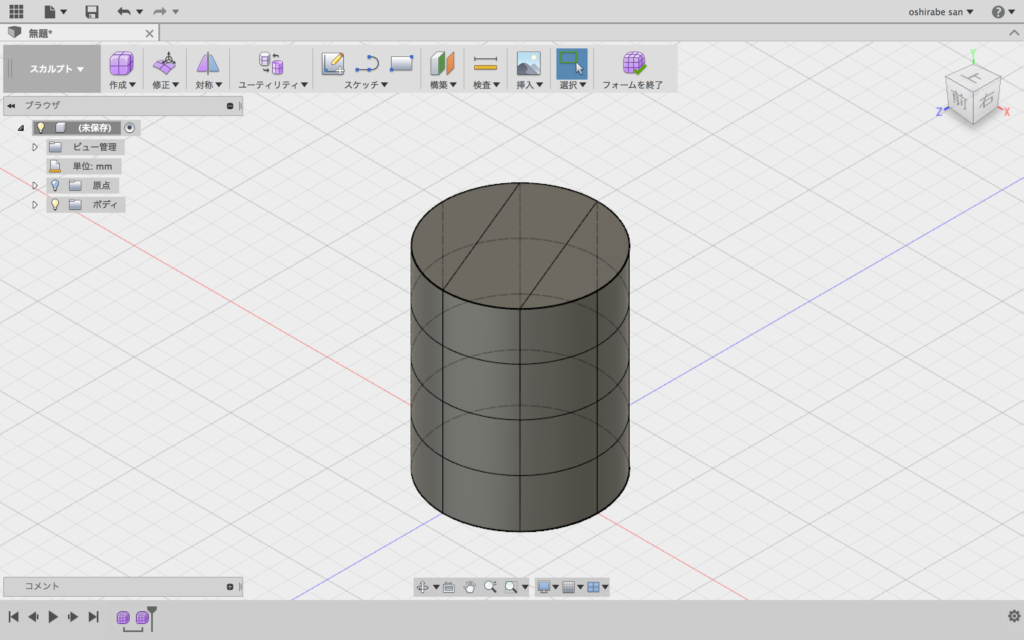Expand the ボディ tree node

pyautogui.click(x=35, y=204)
